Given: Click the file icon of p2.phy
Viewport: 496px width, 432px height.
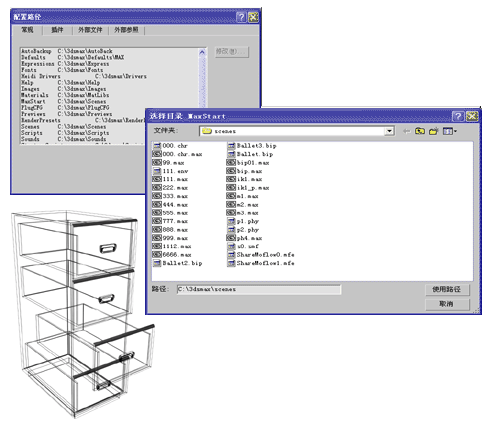Looking at the screenshot, I should 231,230.
